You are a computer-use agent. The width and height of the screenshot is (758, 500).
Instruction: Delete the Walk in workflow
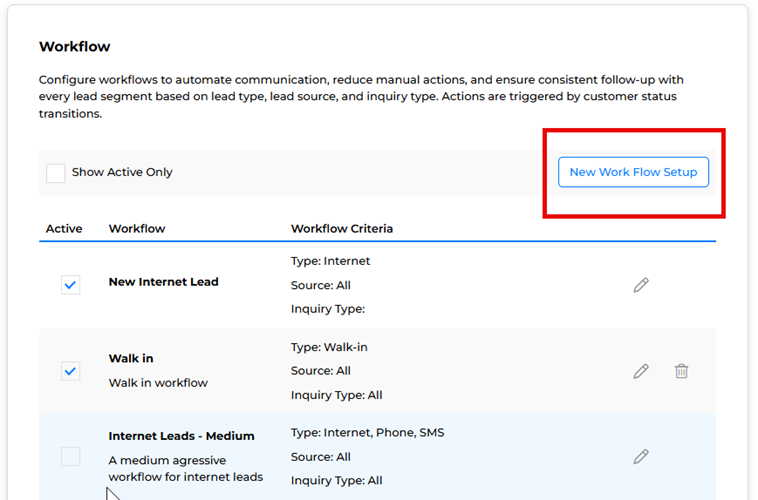(682, 371)
